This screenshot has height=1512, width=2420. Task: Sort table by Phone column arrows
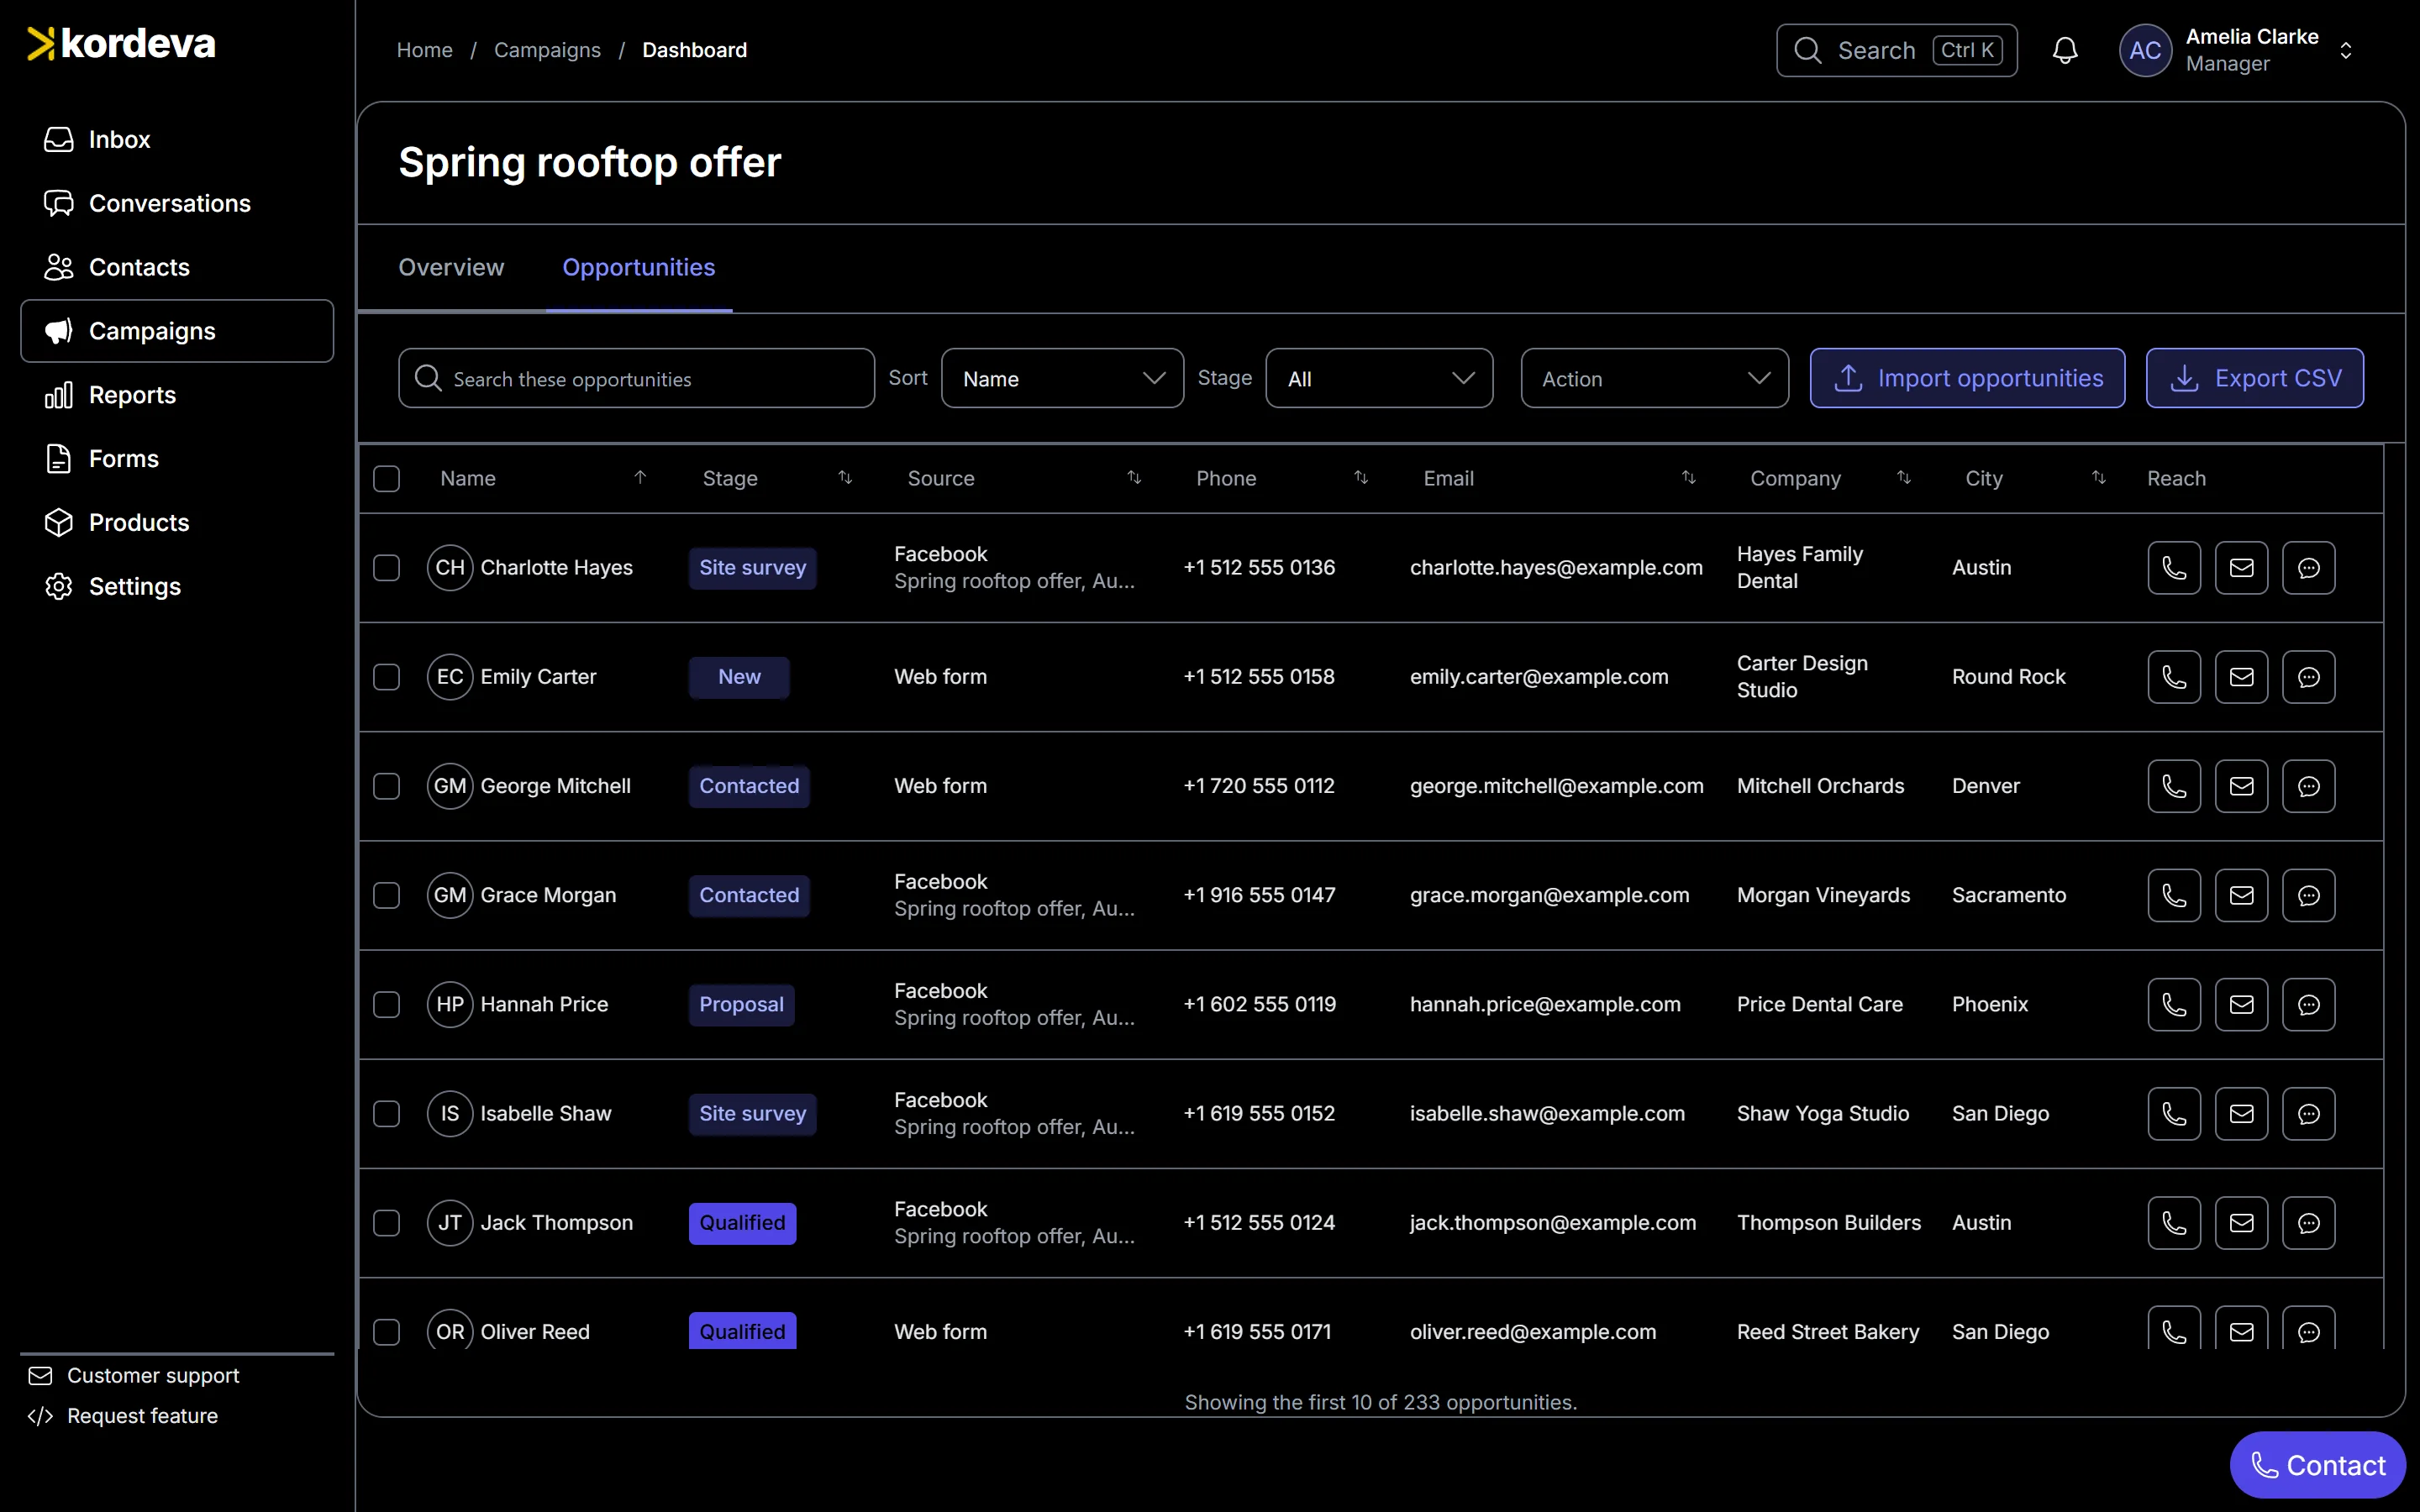(x=1361, y=478)
